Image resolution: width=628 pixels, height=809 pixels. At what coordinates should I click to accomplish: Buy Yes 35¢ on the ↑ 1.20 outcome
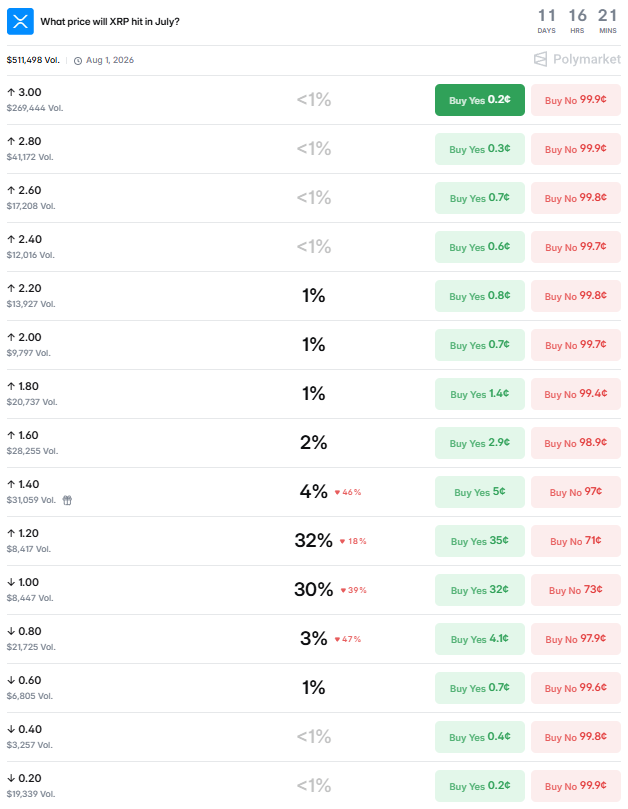click(x=480, y=541)
